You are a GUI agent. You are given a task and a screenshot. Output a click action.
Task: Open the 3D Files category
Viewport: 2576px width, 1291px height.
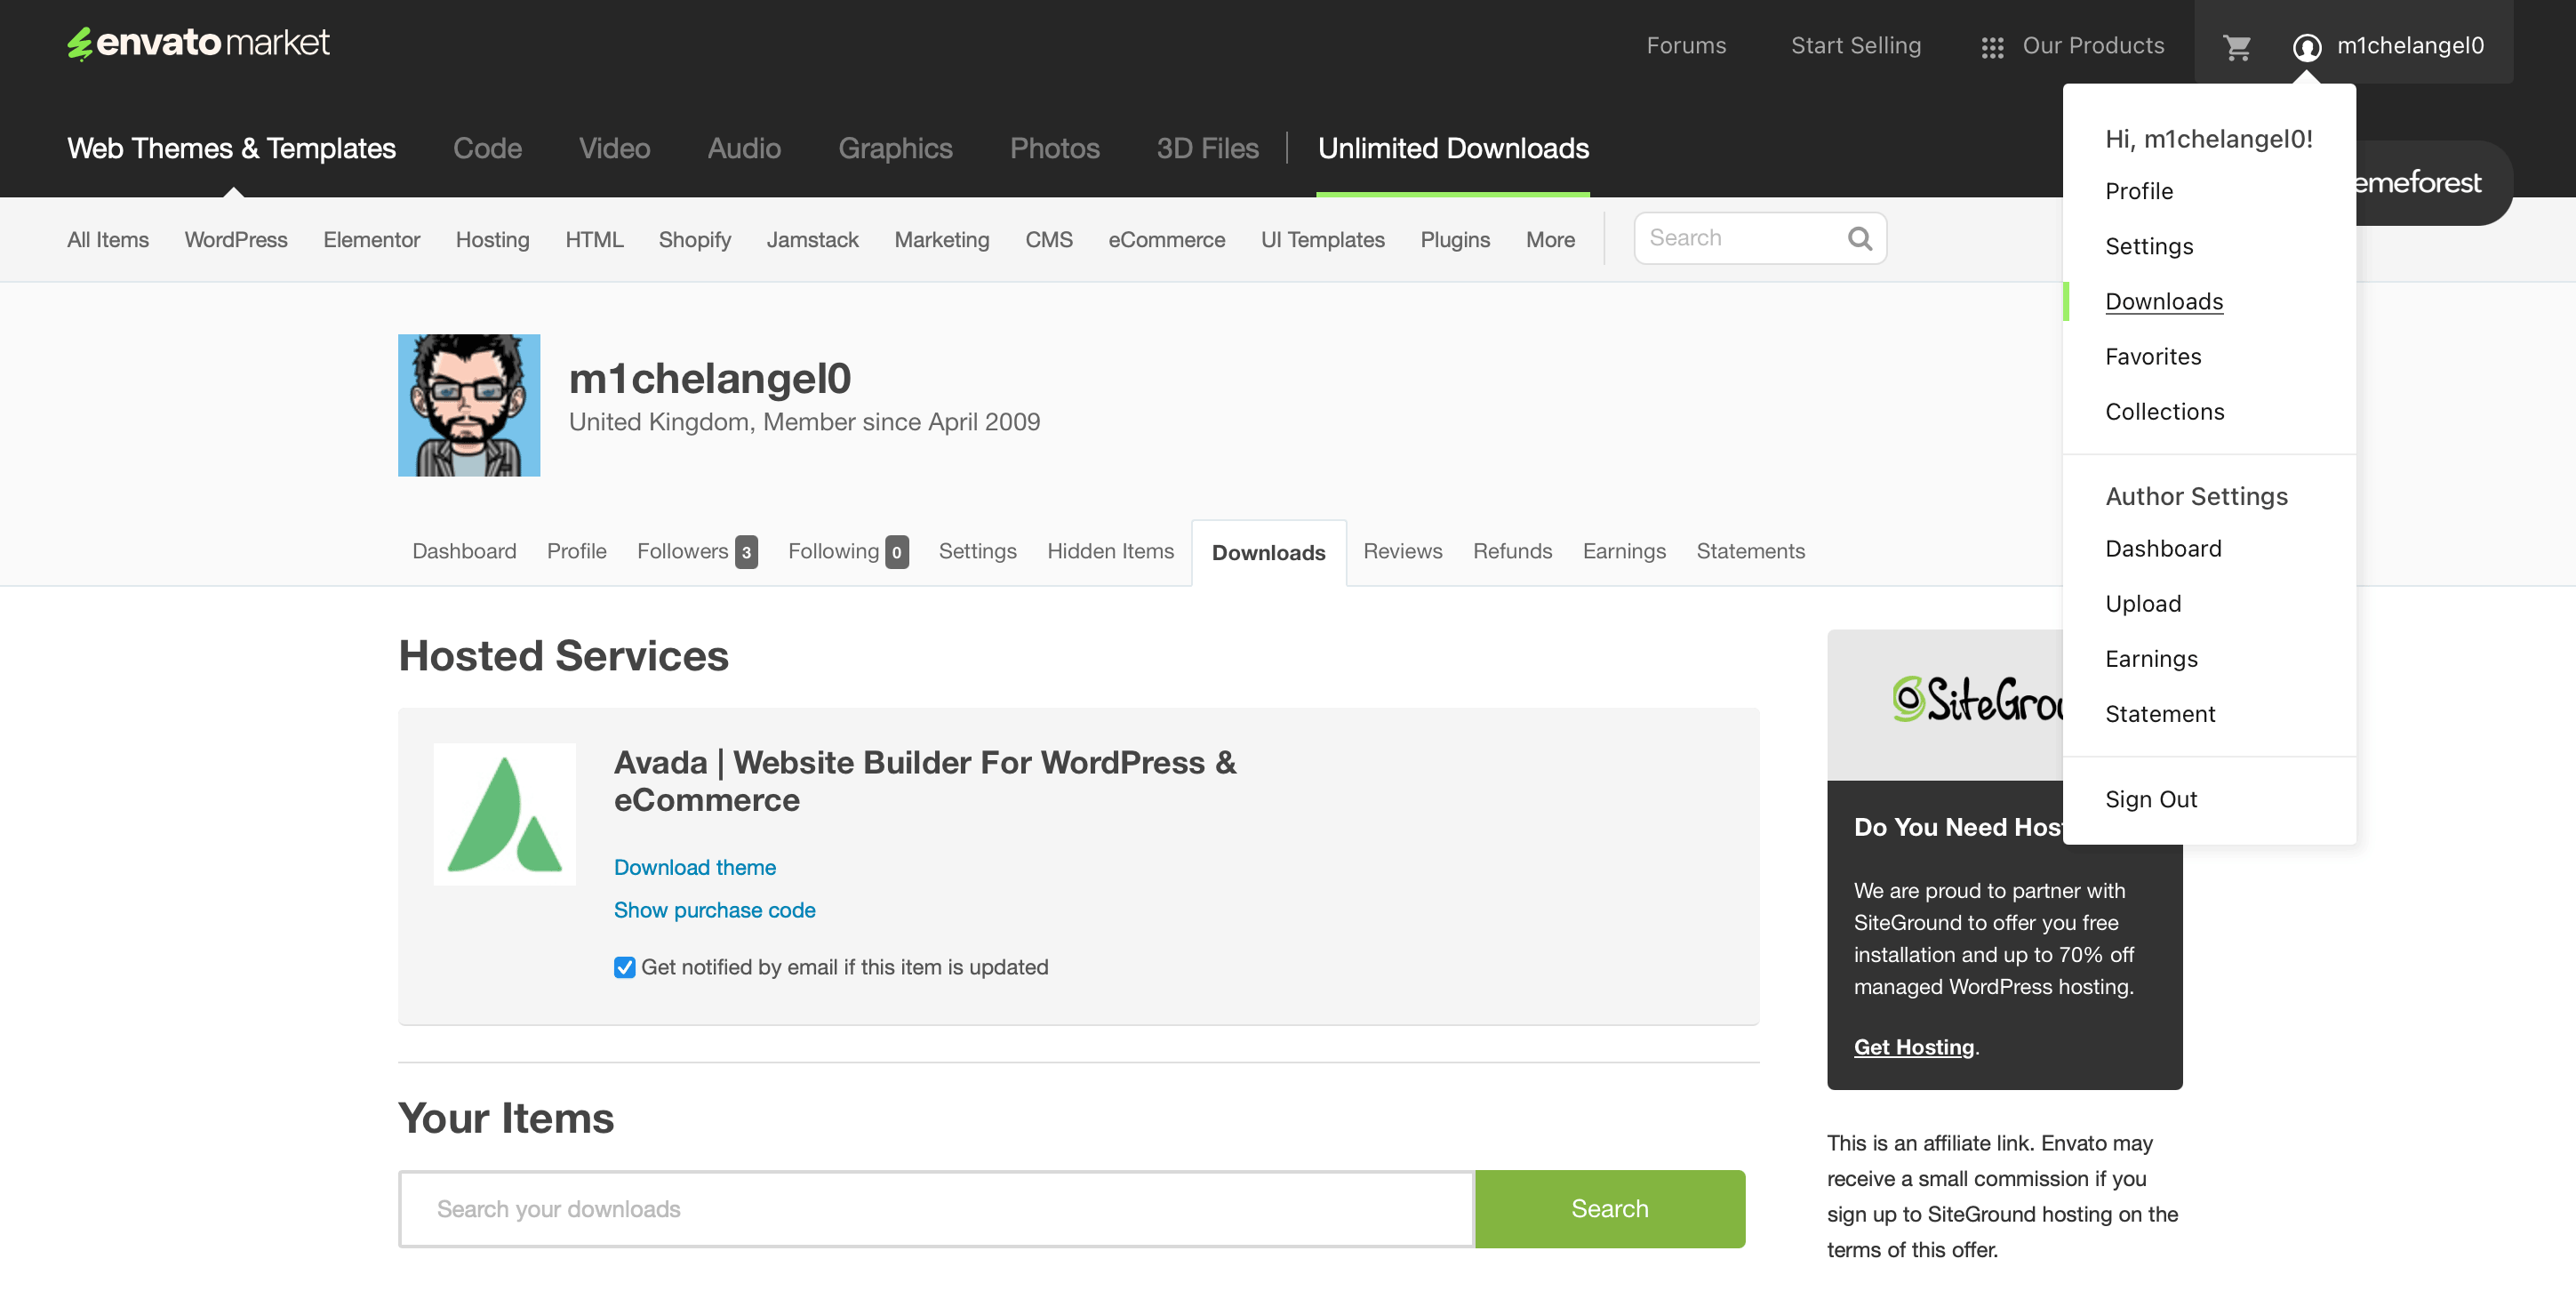(1207, 149)
